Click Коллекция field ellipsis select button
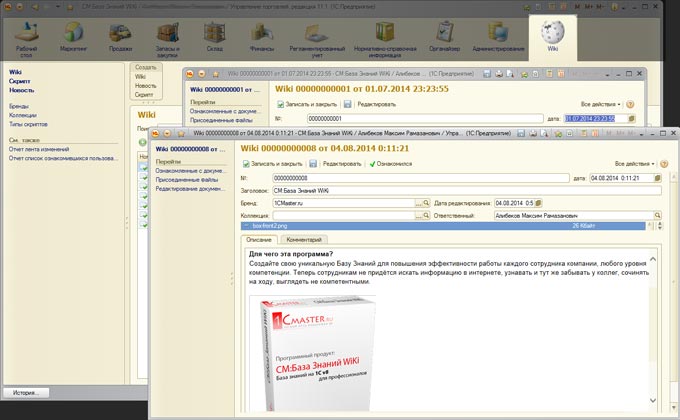The width and height of the screenshot is (680, 420). coord(418,216)
